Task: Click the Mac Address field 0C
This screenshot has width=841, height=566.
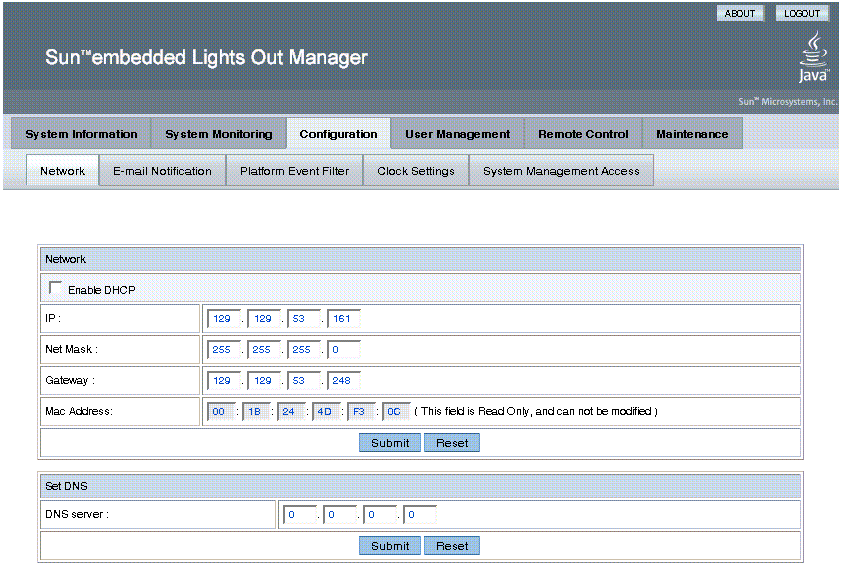Action: point(396,411)
